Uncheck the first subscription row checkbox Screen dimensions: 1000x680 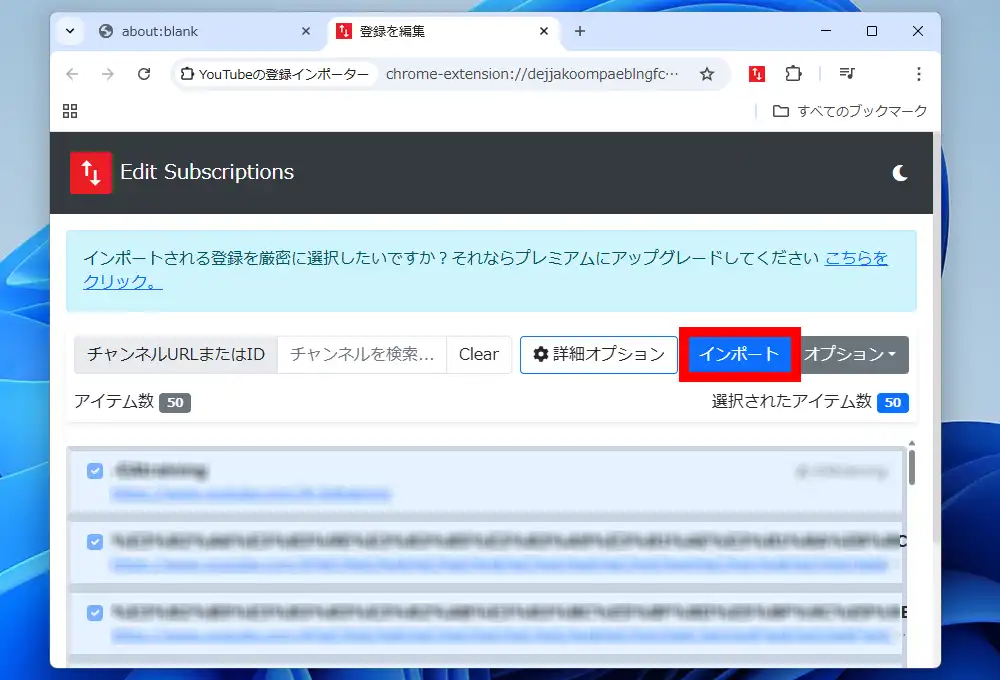(95, 471)
